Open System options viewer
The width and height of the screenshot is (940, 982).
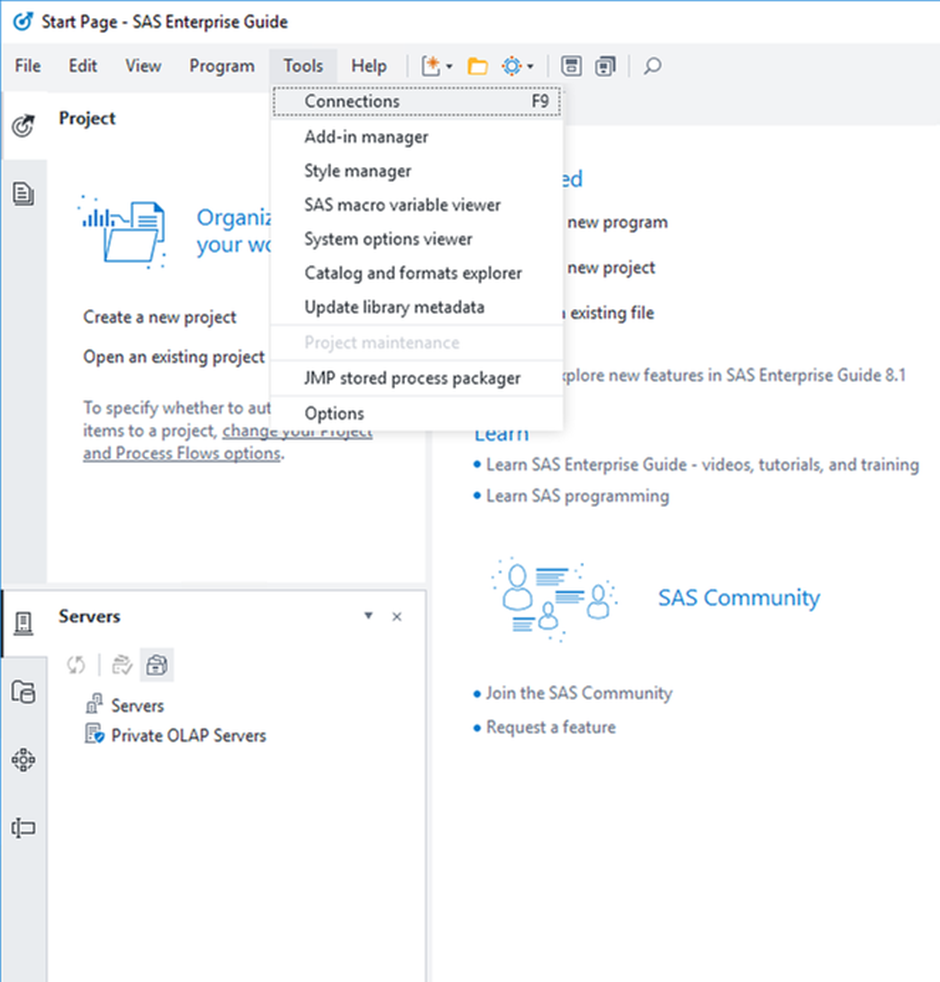(416, 239)
